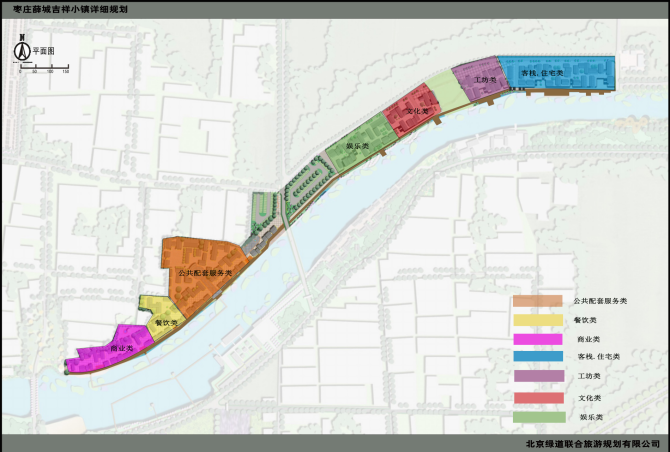Choose the green 娱乐类 legend swatch
This screenshot has width=670, height=452.
point(537,416)
